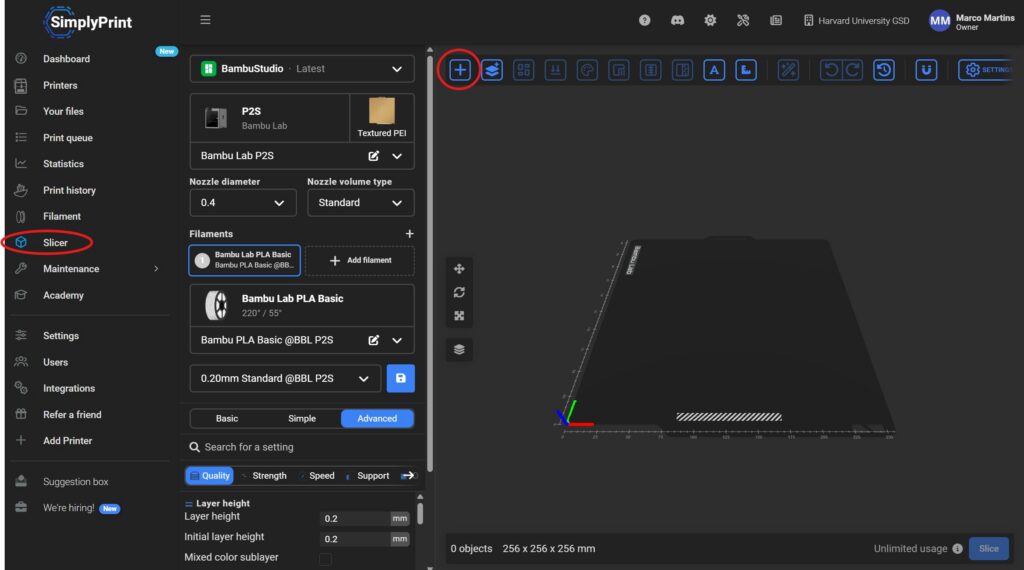Add a filament with plus icon beside Filaments

(409, 234)
